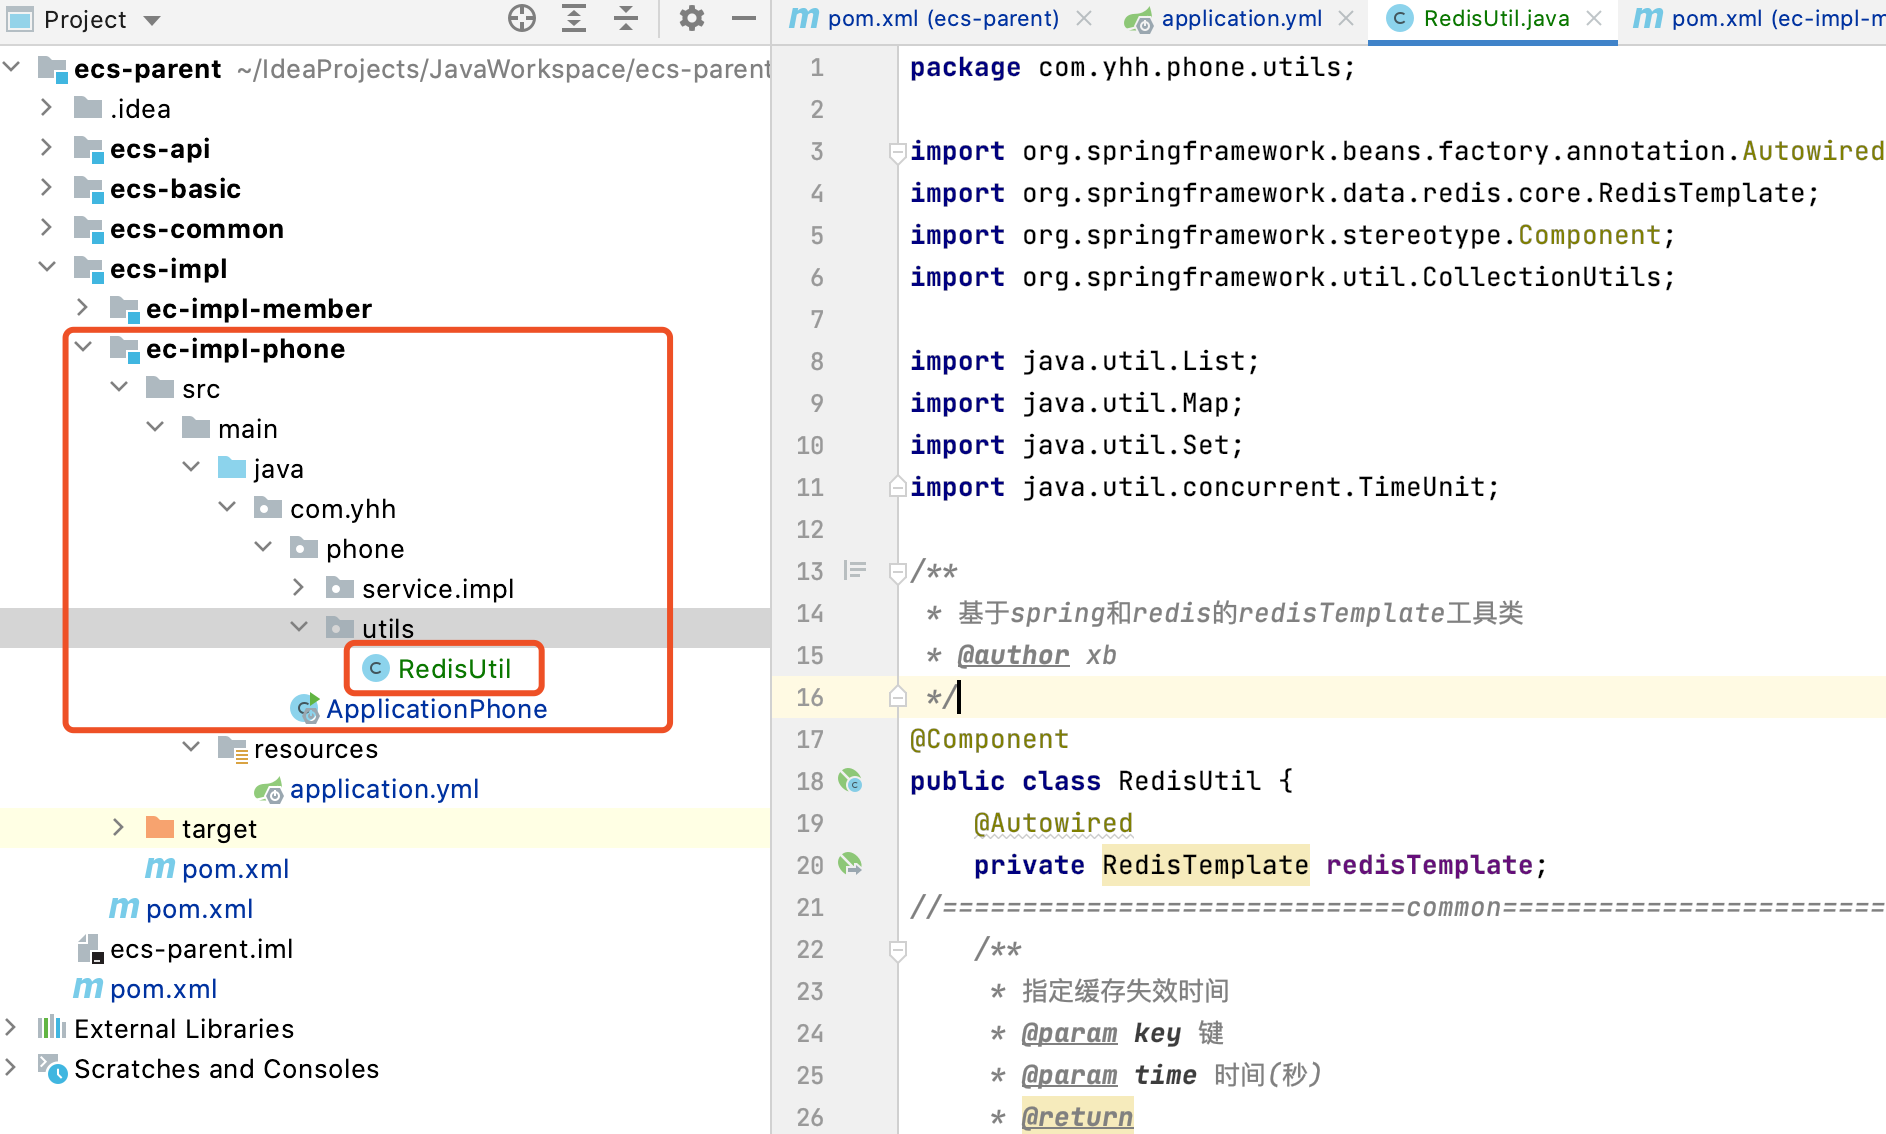Select the utils package
This screenshot has height=1134, width=1886.
pos(387,628)
